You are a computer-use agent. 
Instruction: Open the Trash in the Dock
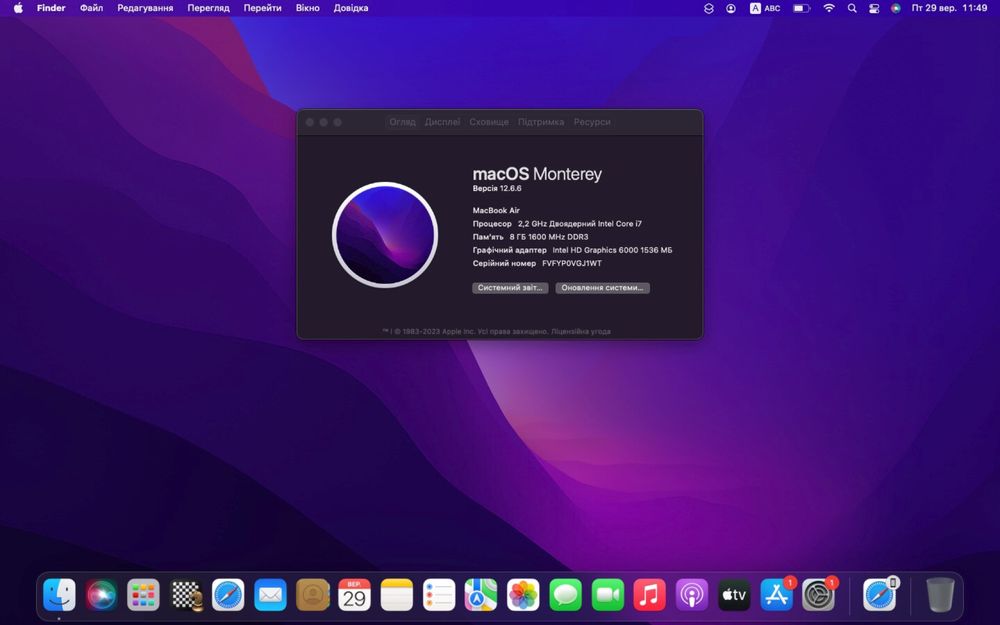(940, 595)
